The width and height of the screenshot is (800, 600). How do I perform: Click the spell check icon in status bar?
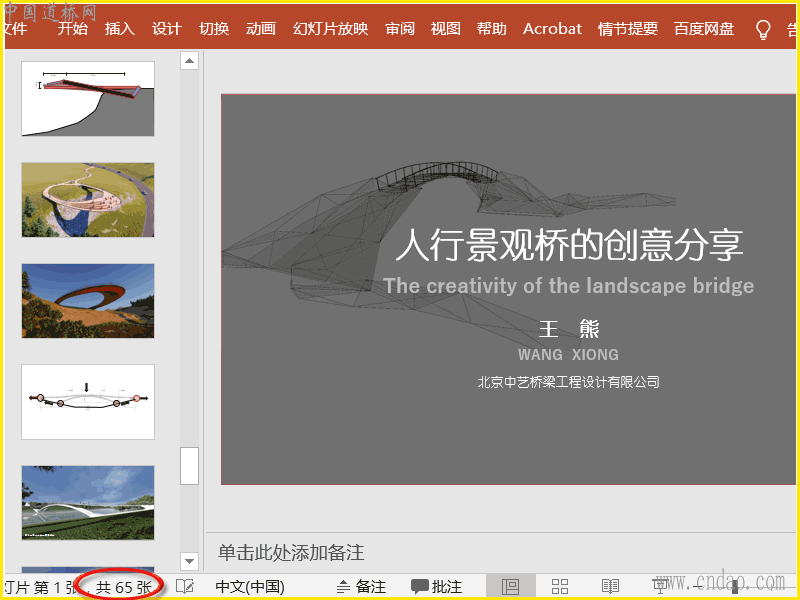tap(185, 587)
